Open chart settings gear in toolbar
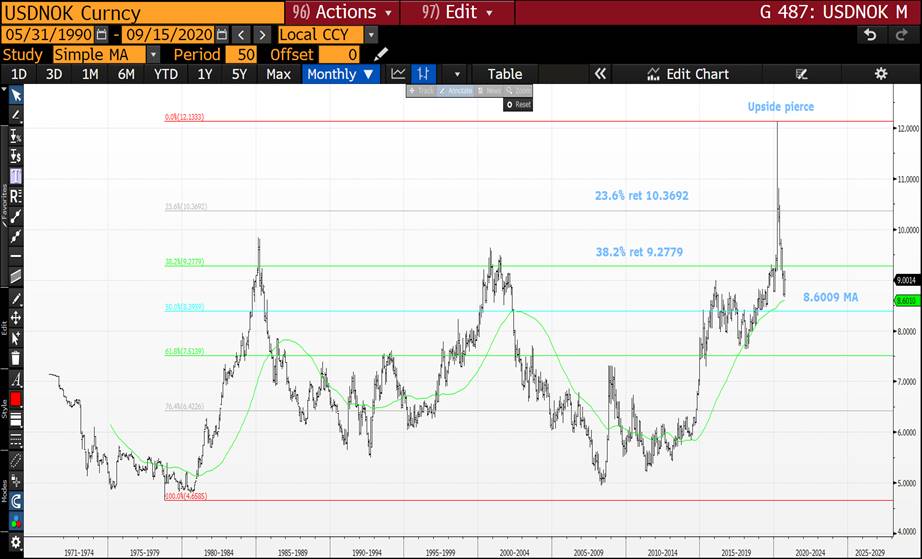The width and height of the screenshot is (922, 559). click(880, 74)
